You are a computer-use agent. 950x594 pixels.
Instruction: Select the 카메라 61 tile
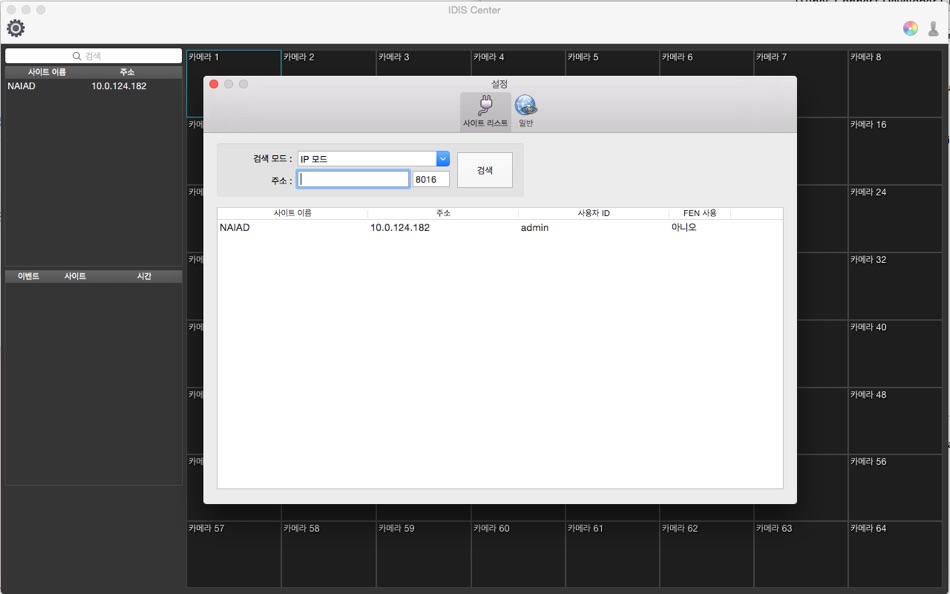(612, 555)
